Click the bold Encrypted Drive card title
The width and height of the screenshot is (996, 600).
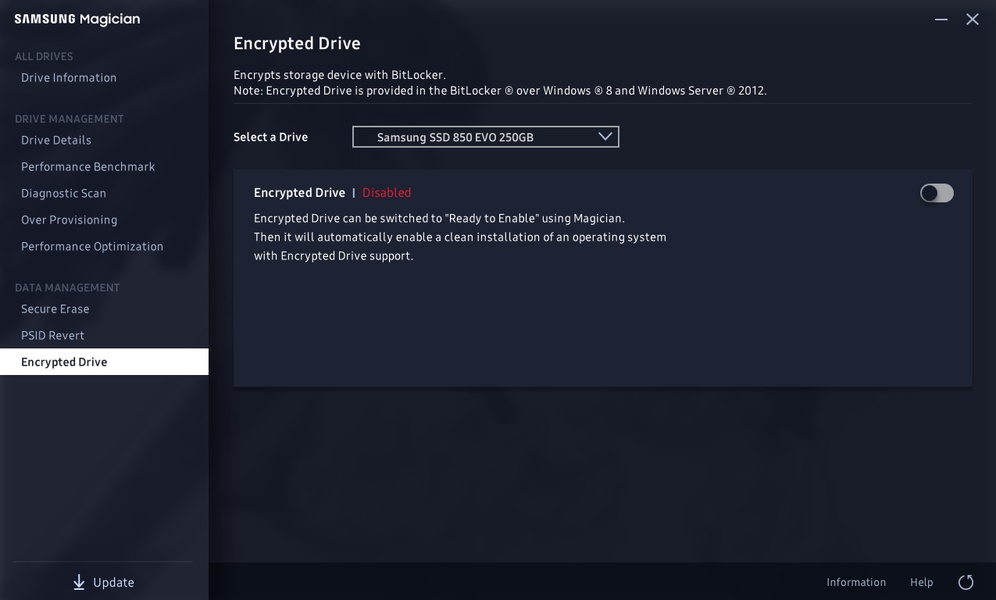click(299, 193)
